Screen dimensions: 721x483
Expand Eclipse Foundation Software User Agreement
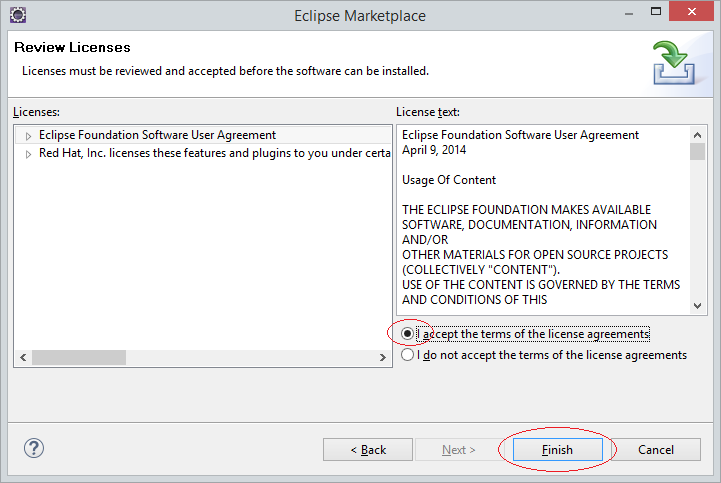click(x=29, y=136)
